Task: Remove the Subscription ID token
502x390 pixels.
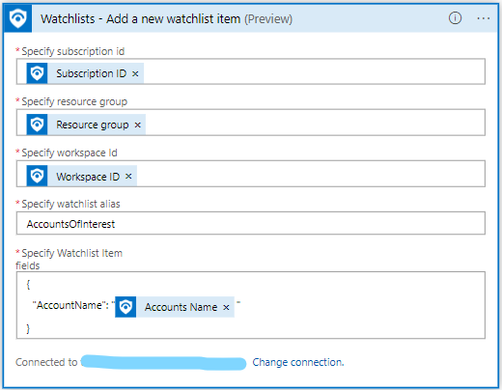Action: coord(135,74)
